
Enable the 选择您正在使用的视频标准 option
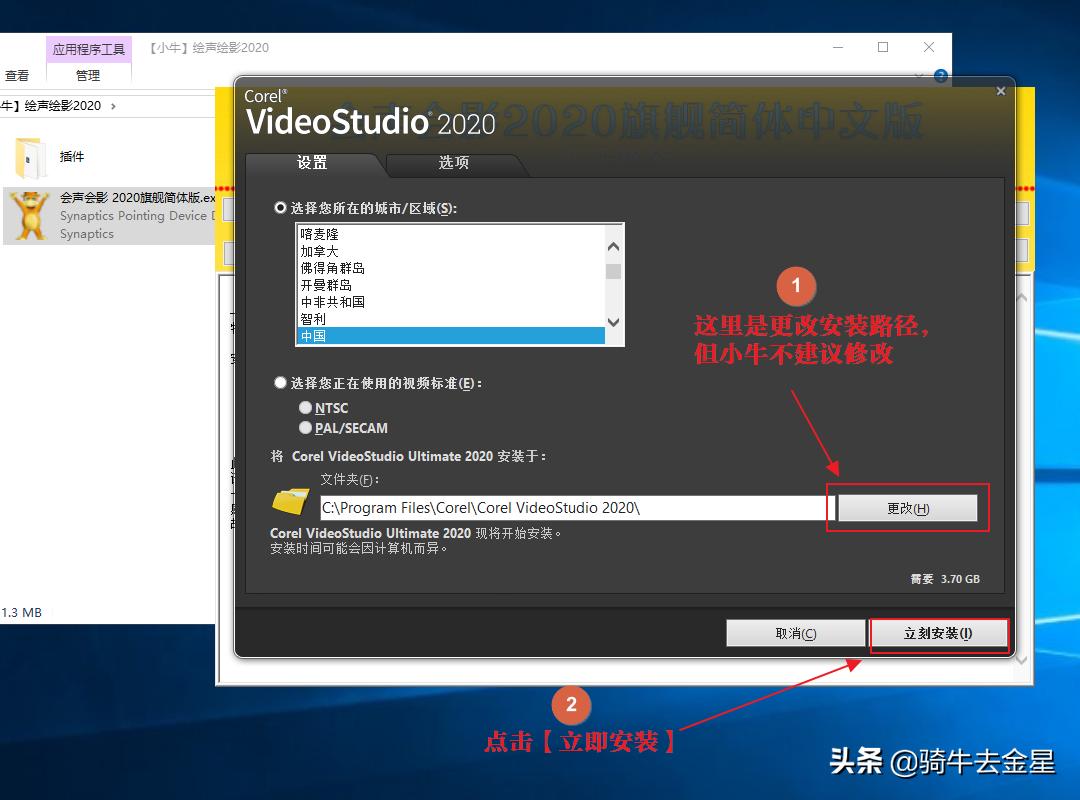(280, 382)
